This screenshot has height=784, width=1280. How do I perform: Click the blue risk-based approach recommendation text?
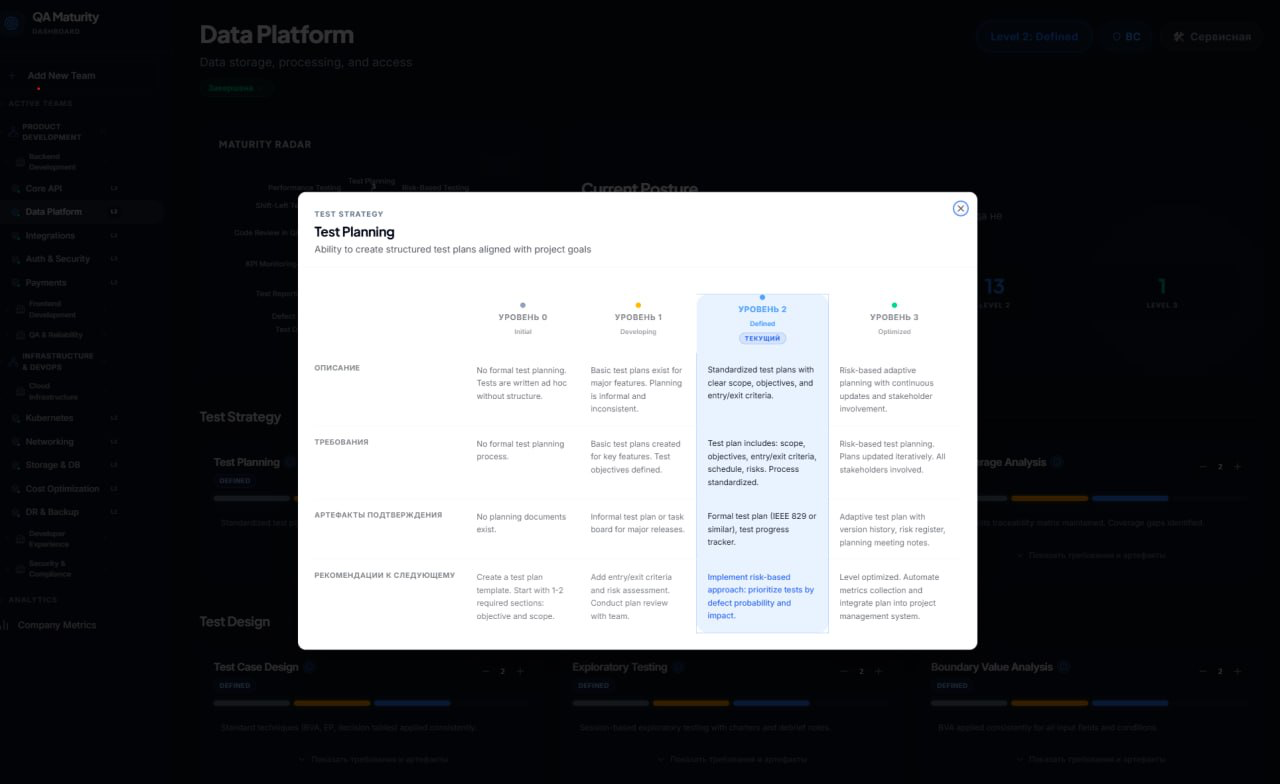(x=761, y=596)
